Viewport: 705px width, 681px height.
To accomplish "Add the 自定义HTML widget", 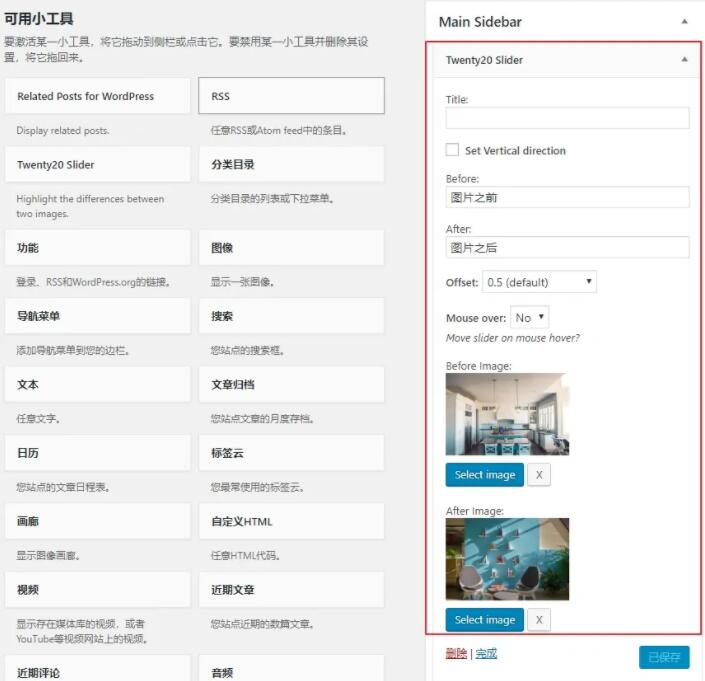I will 291,521.
